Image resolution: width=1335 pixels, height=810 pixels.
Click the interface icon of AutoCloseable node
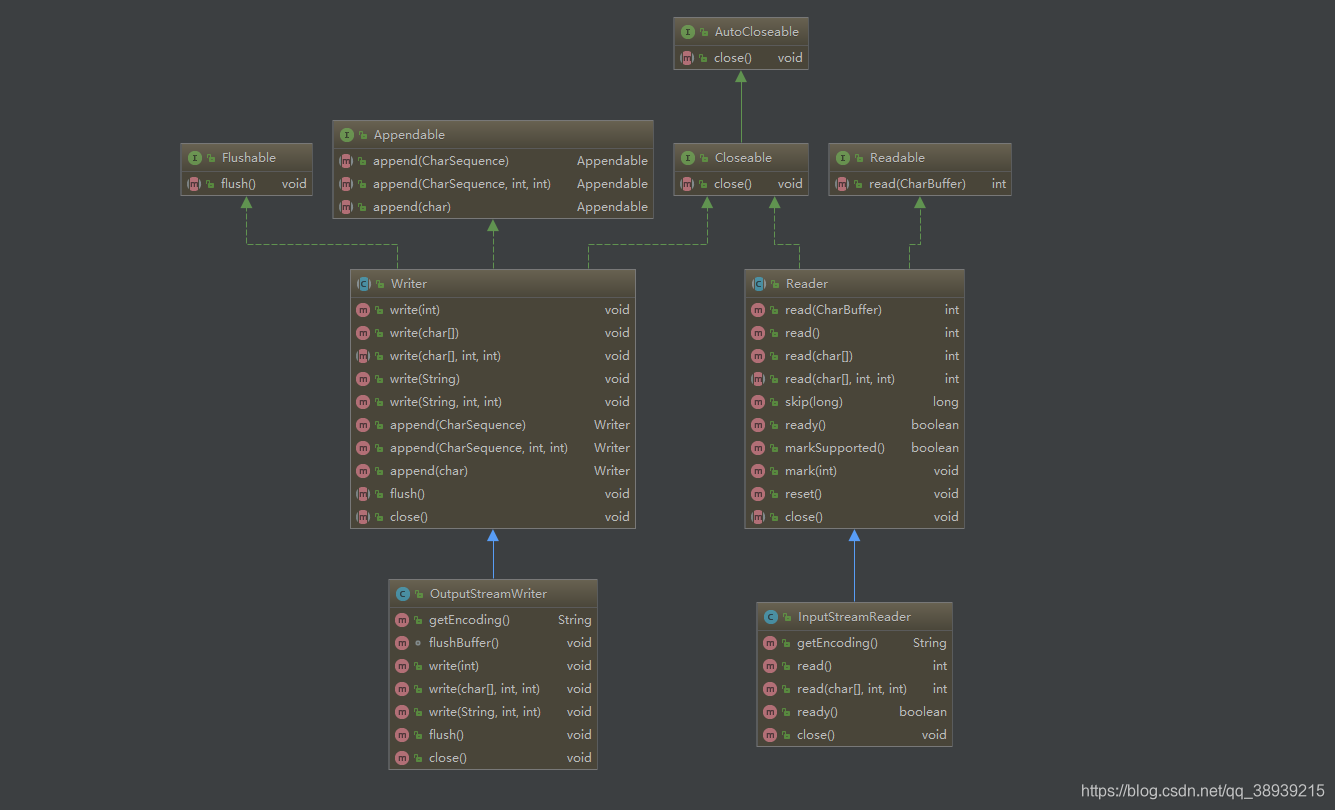[x=687, y=32]
